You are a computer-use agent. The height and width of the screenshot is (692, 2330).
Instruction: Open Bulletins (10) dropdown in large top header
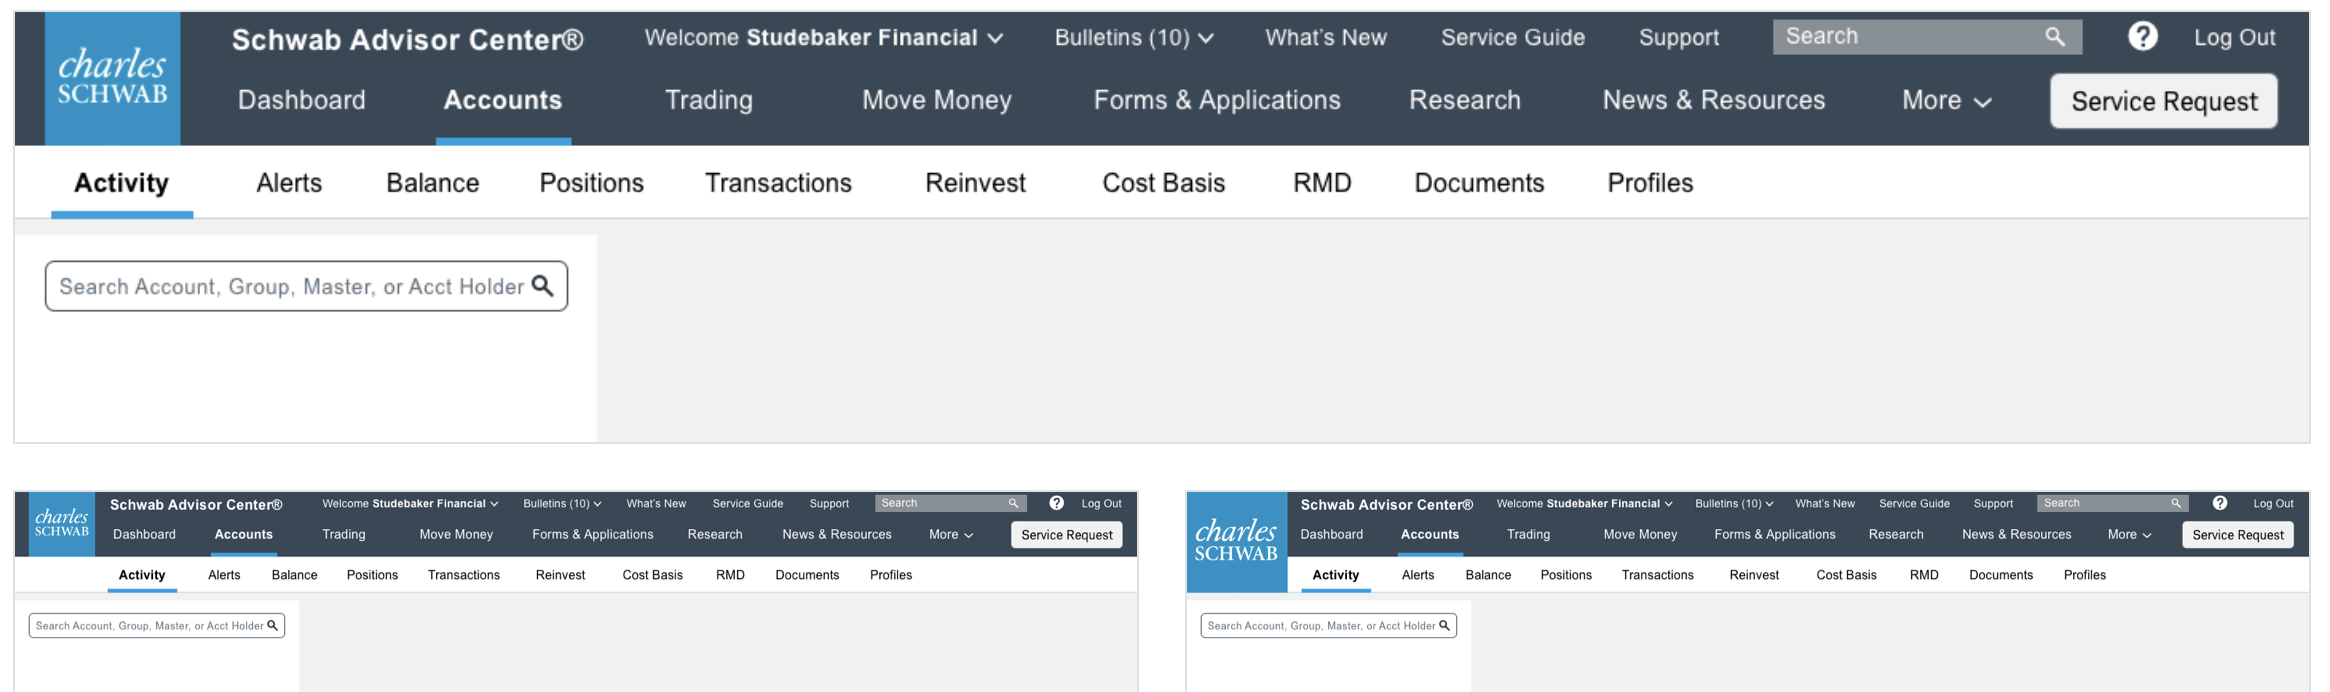tap(1134, 38)
